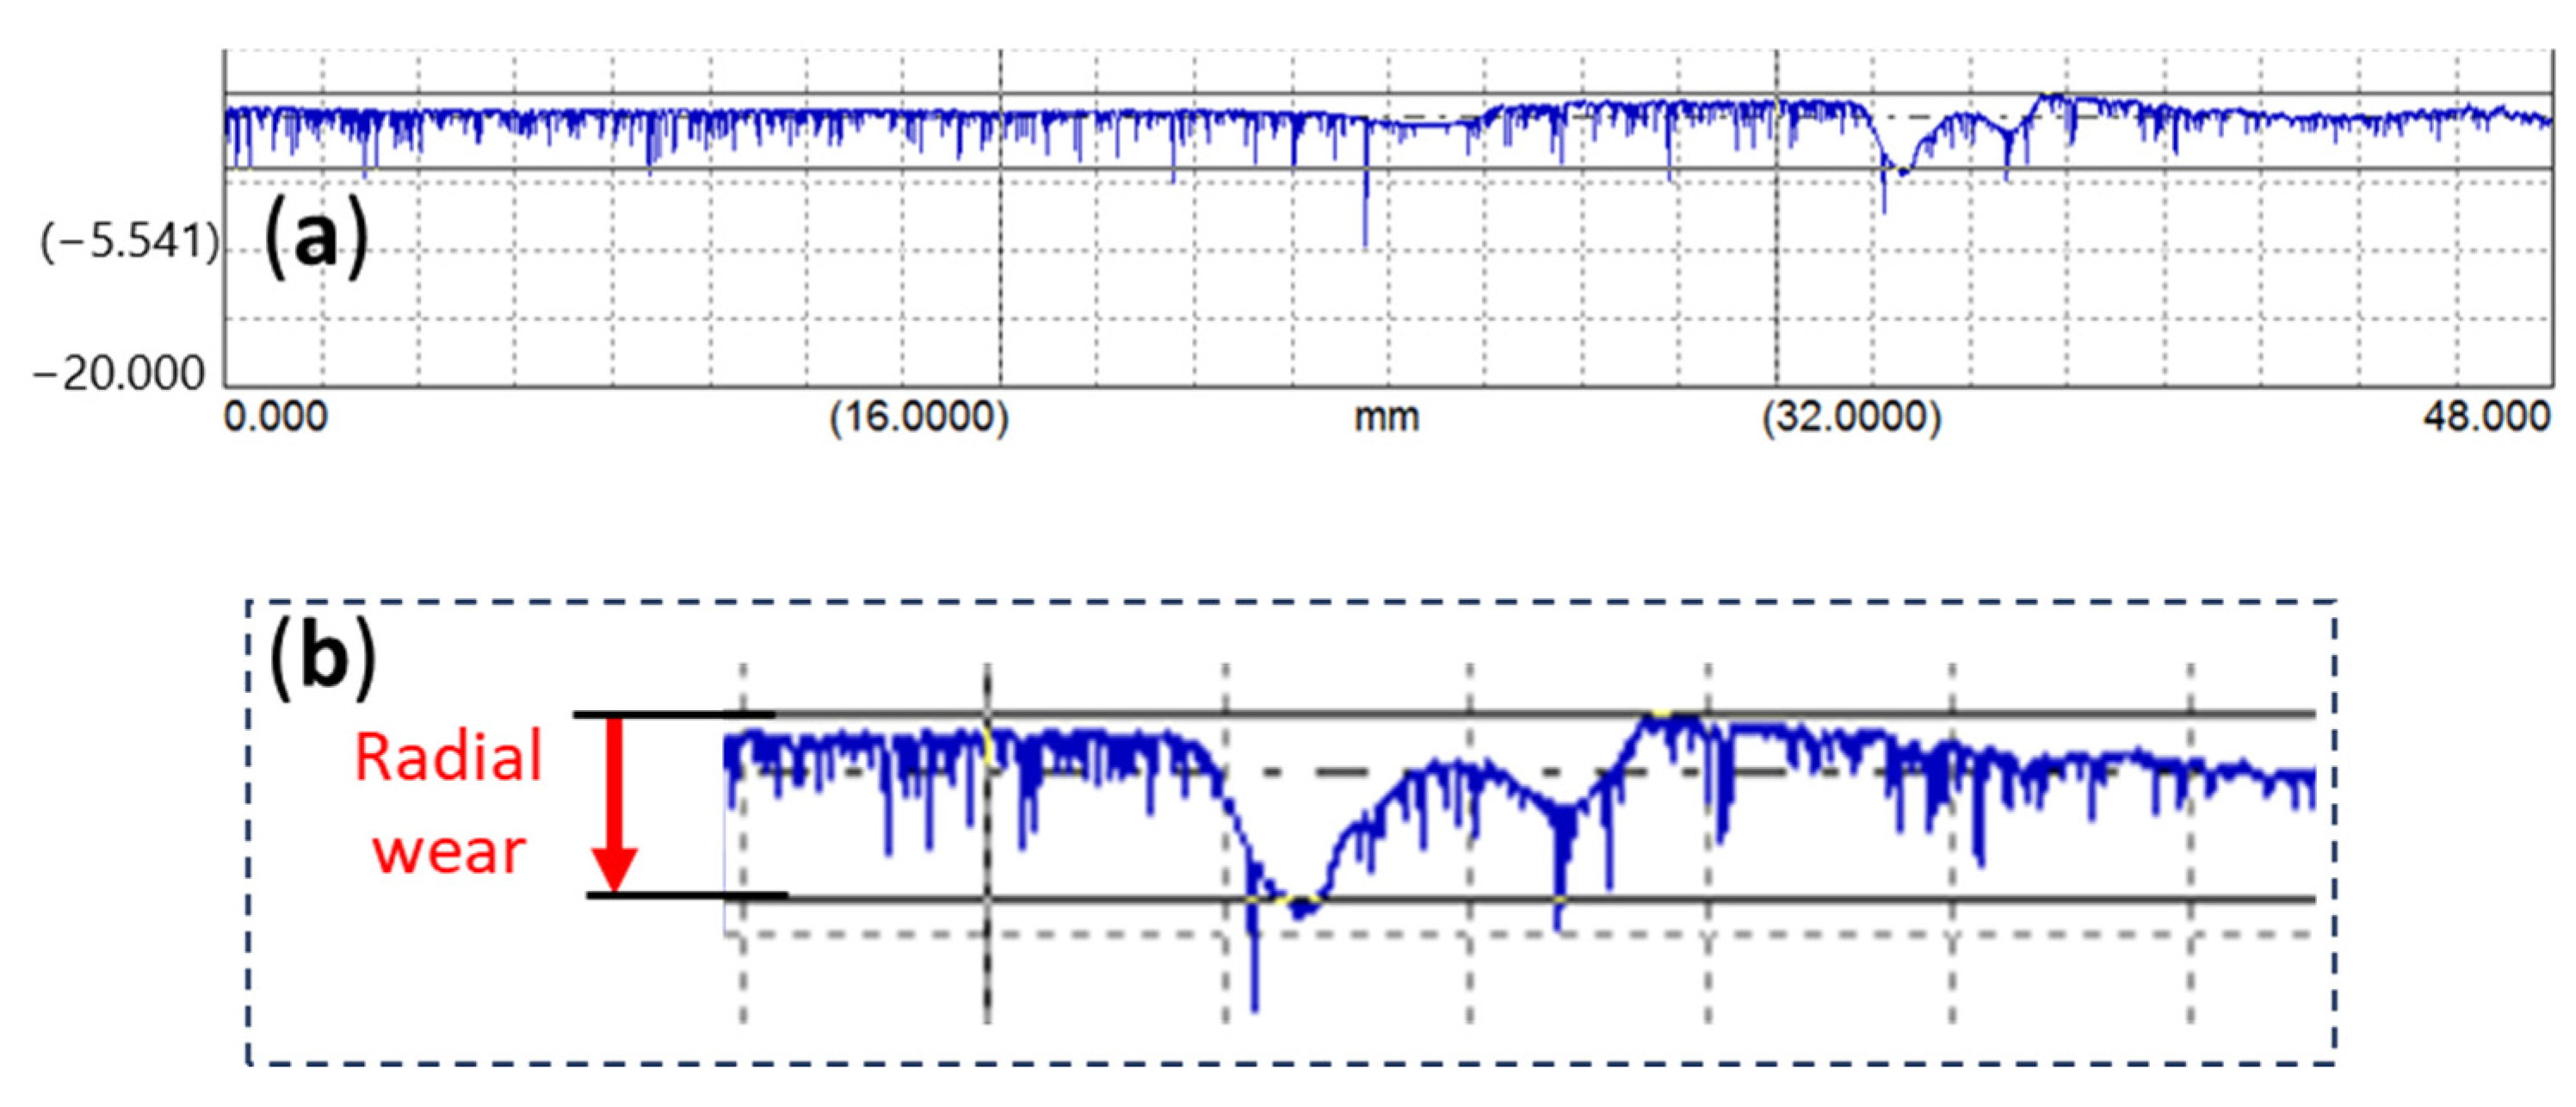Click the deepest spike tip in plot (b)
This screenshot has height=1107, width=2576.
1255,1008
